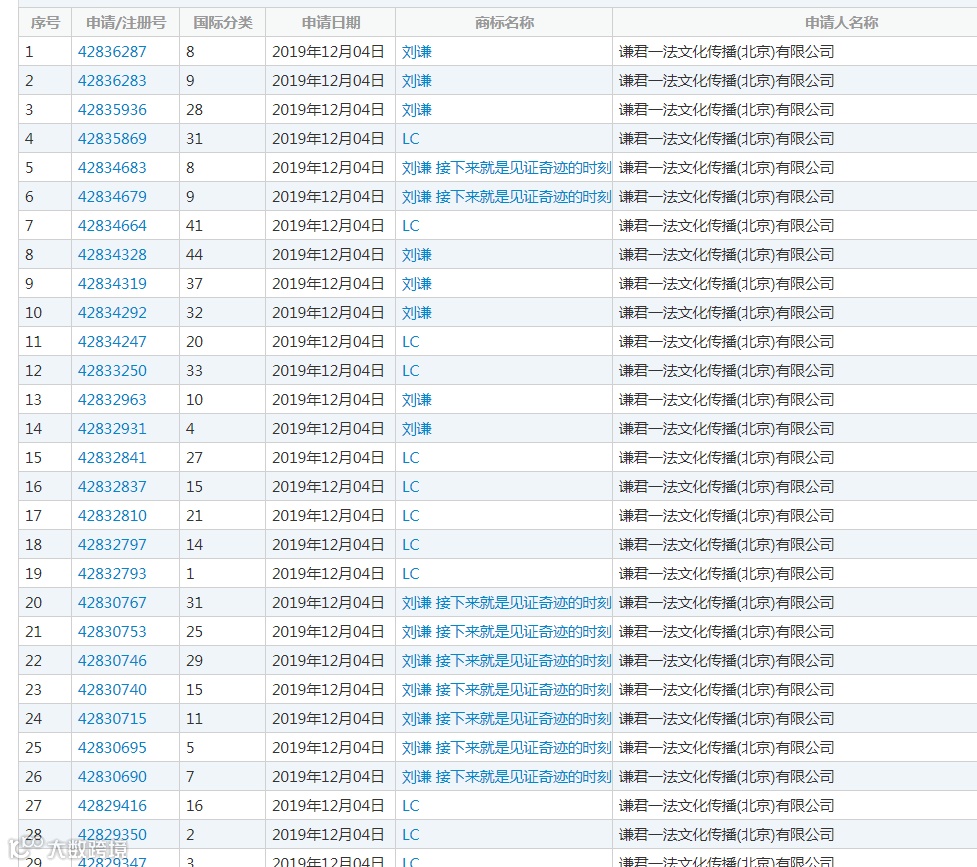Click trademark name 刘谦 in row 3
This screenshot has height=867, width=977.
tap(417, 110)
